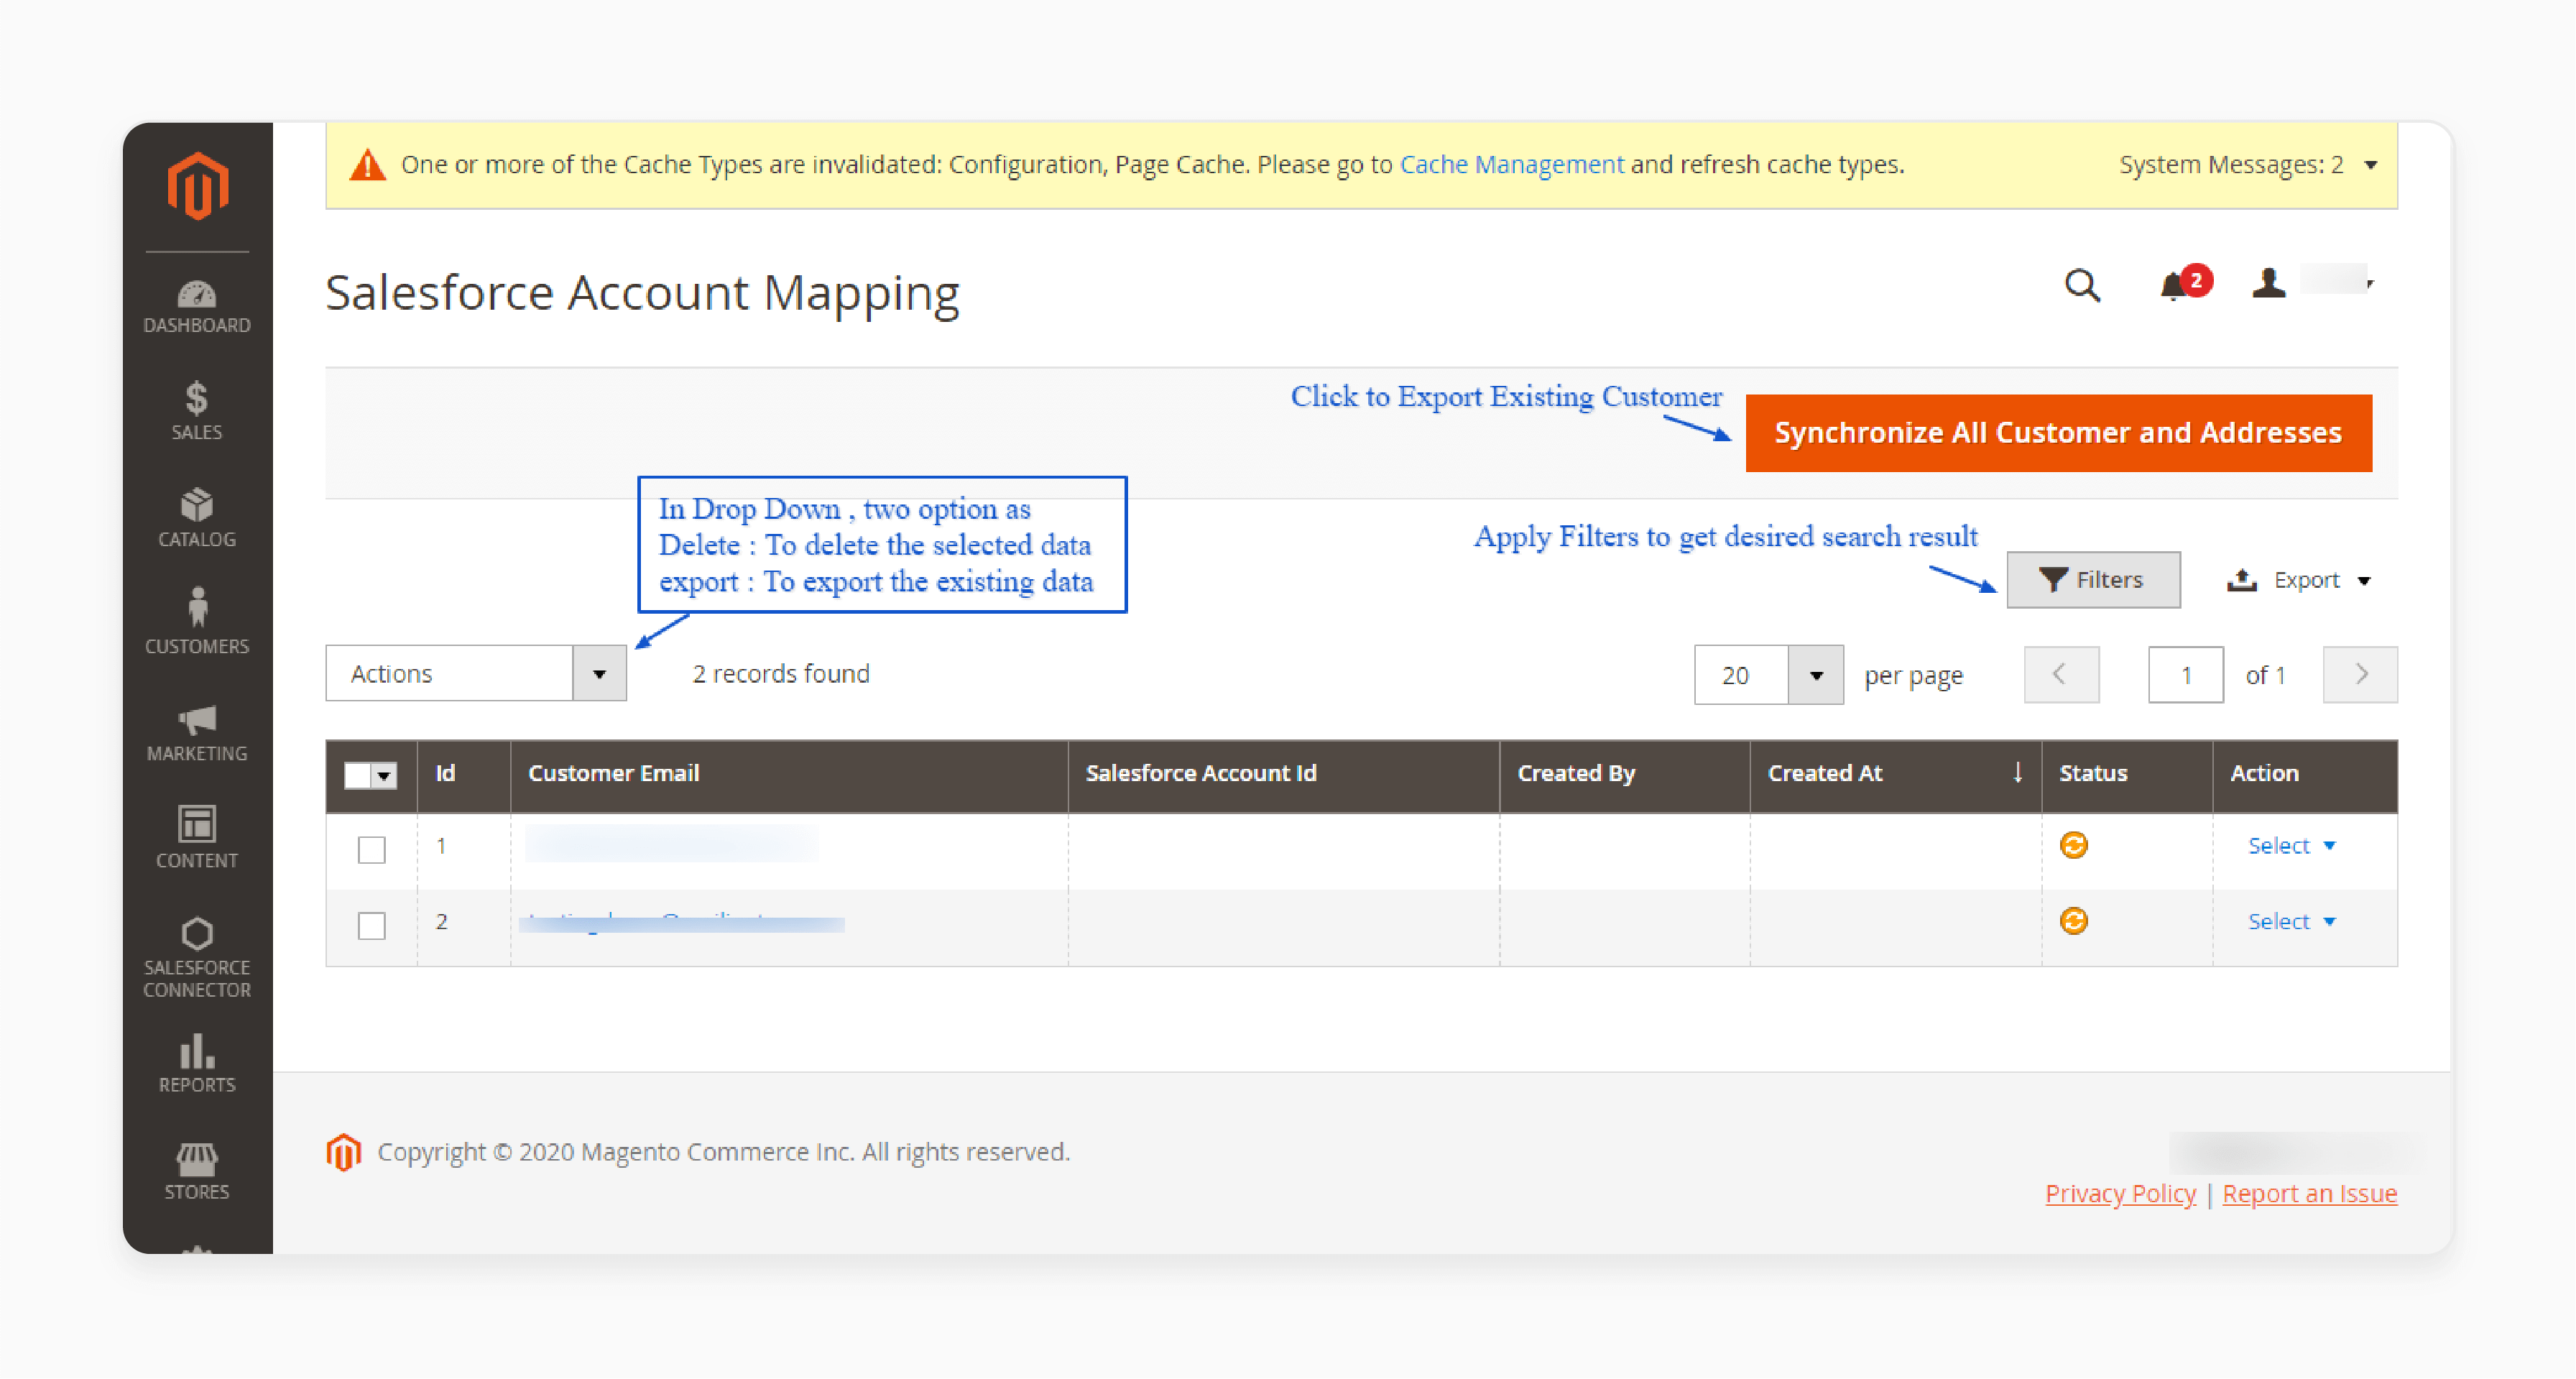Expand System Messages: 2 dropdown

tap(2248, 165)
